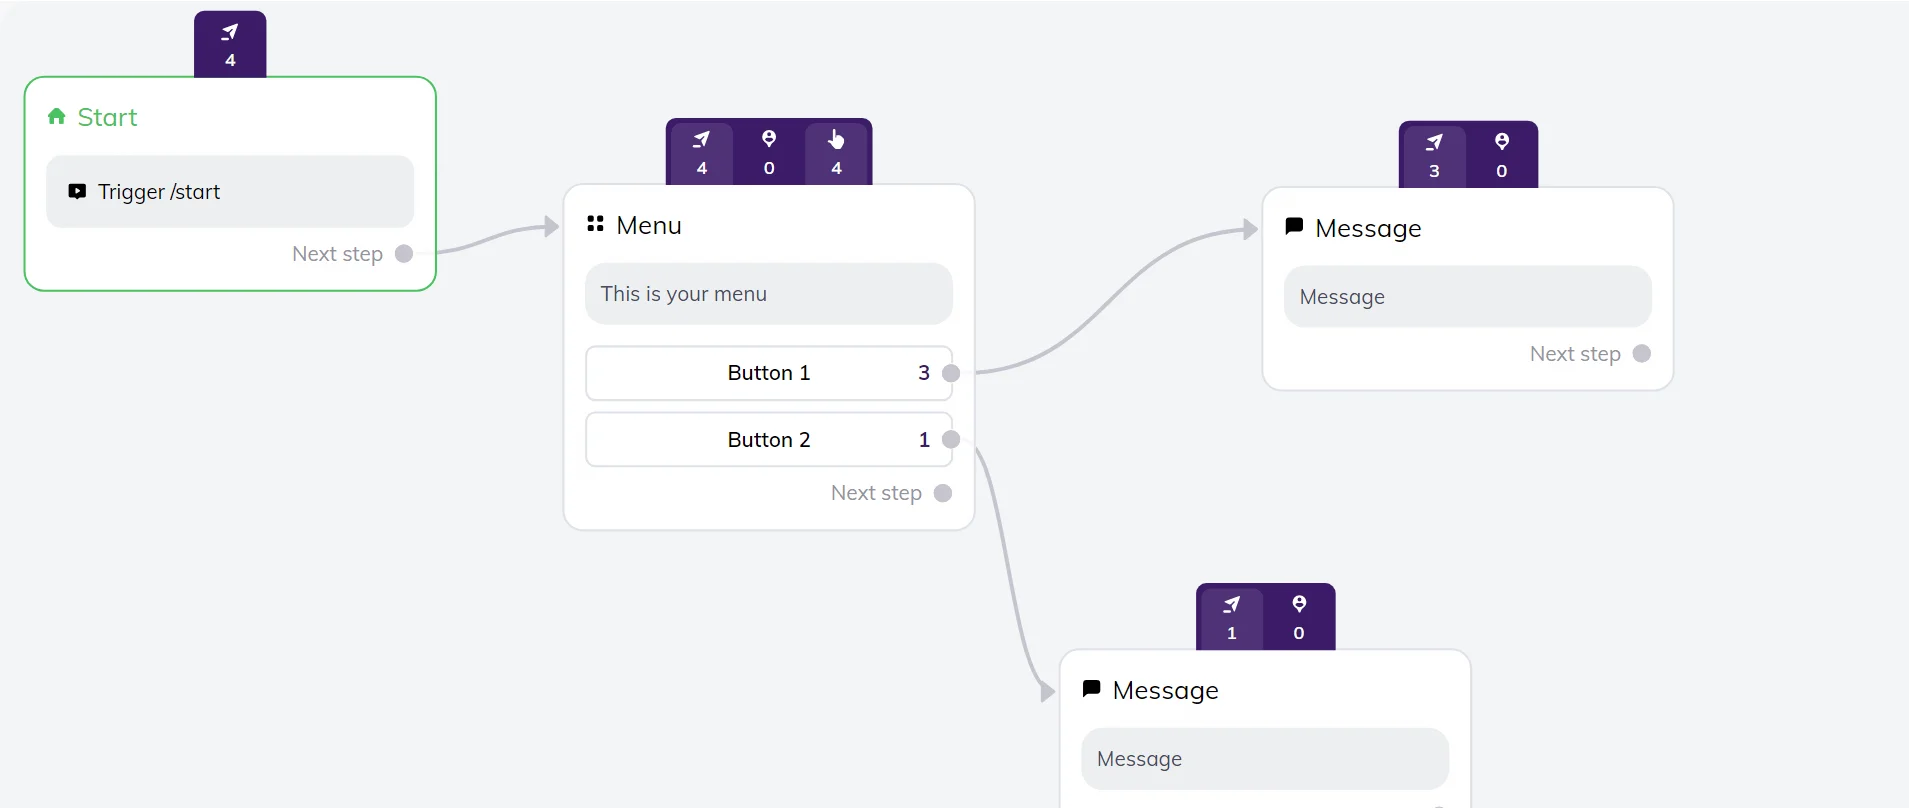Image resolution: width=1909 pixels, height=808 pixels.
Task: Click the Menu block's Next step connector dot
Action: [943, 493]
